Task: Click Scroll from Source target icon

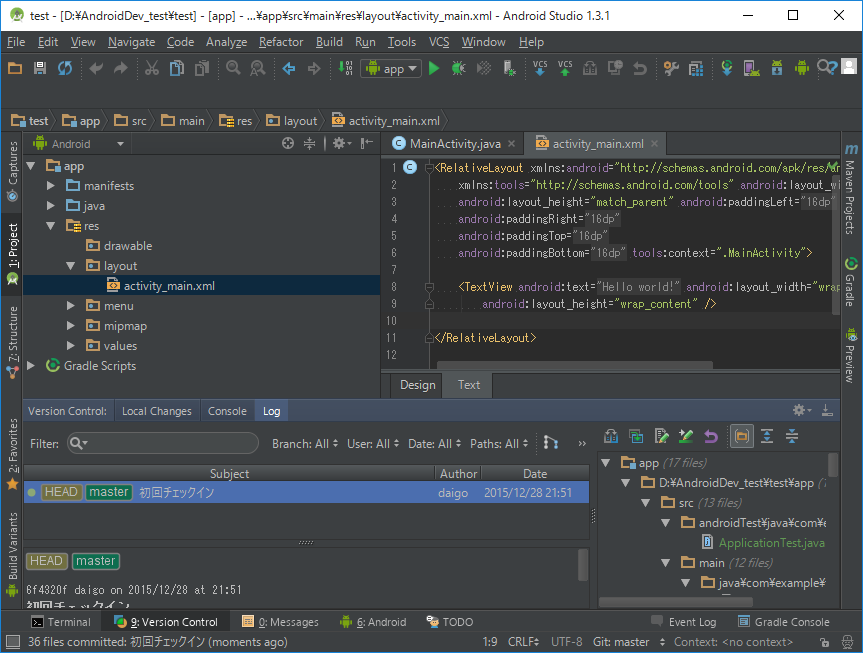Action: tap(287, 144)
